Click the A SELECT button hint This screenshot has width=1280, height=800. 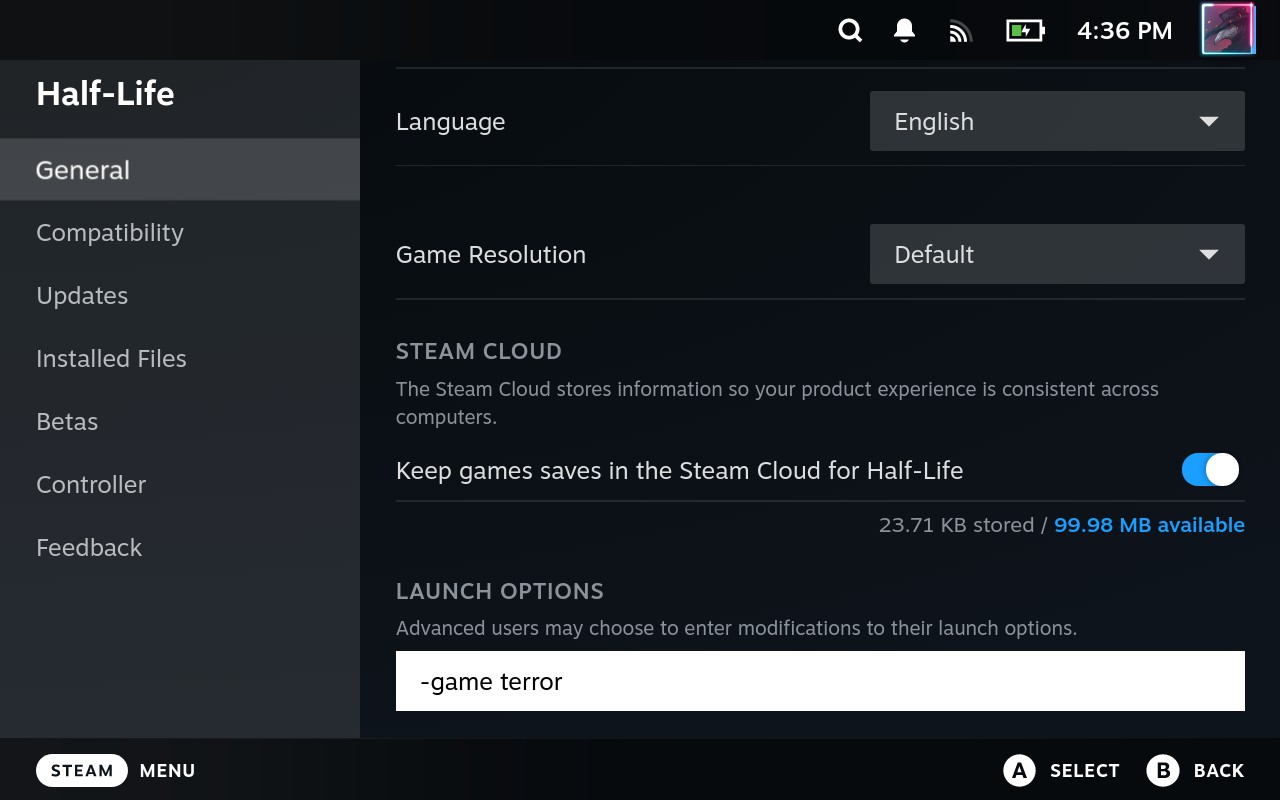tap(1061, 770)
